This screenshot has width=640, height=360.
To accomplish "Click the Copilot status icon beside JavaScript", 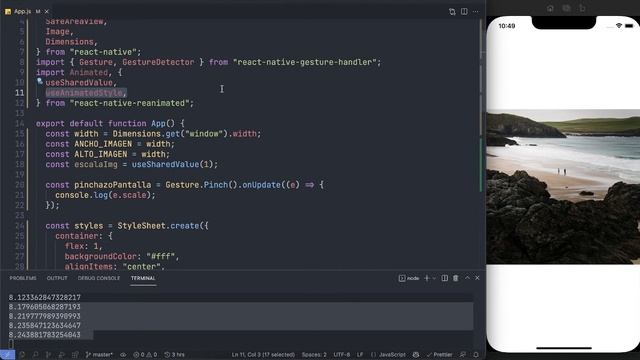I will tap(416, 355).
